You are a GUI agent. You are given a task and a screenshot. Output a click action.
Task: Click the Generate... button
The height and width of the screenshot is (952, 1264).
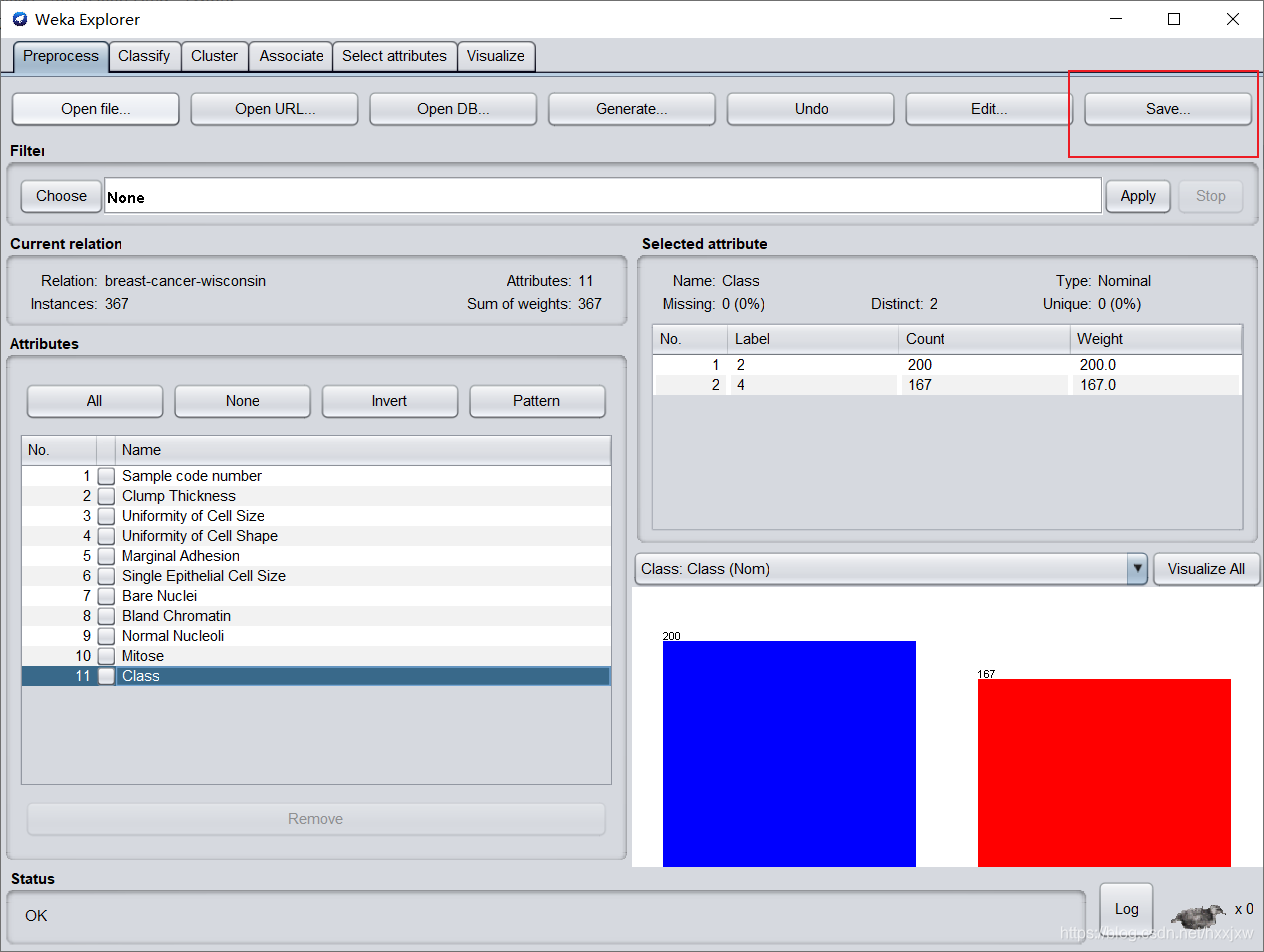[x=632, y=109]
